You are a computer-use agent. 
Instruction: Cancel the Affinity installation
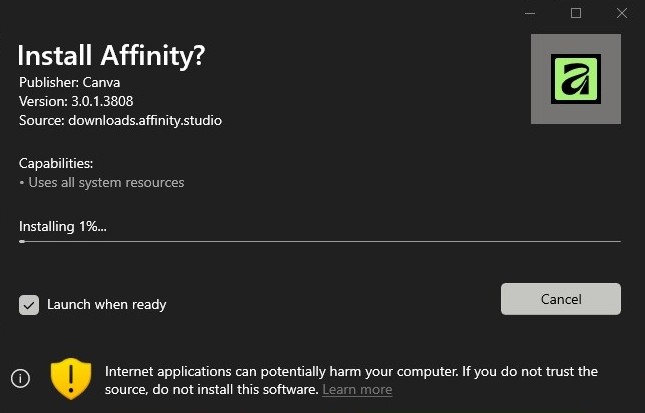point(560,299)
